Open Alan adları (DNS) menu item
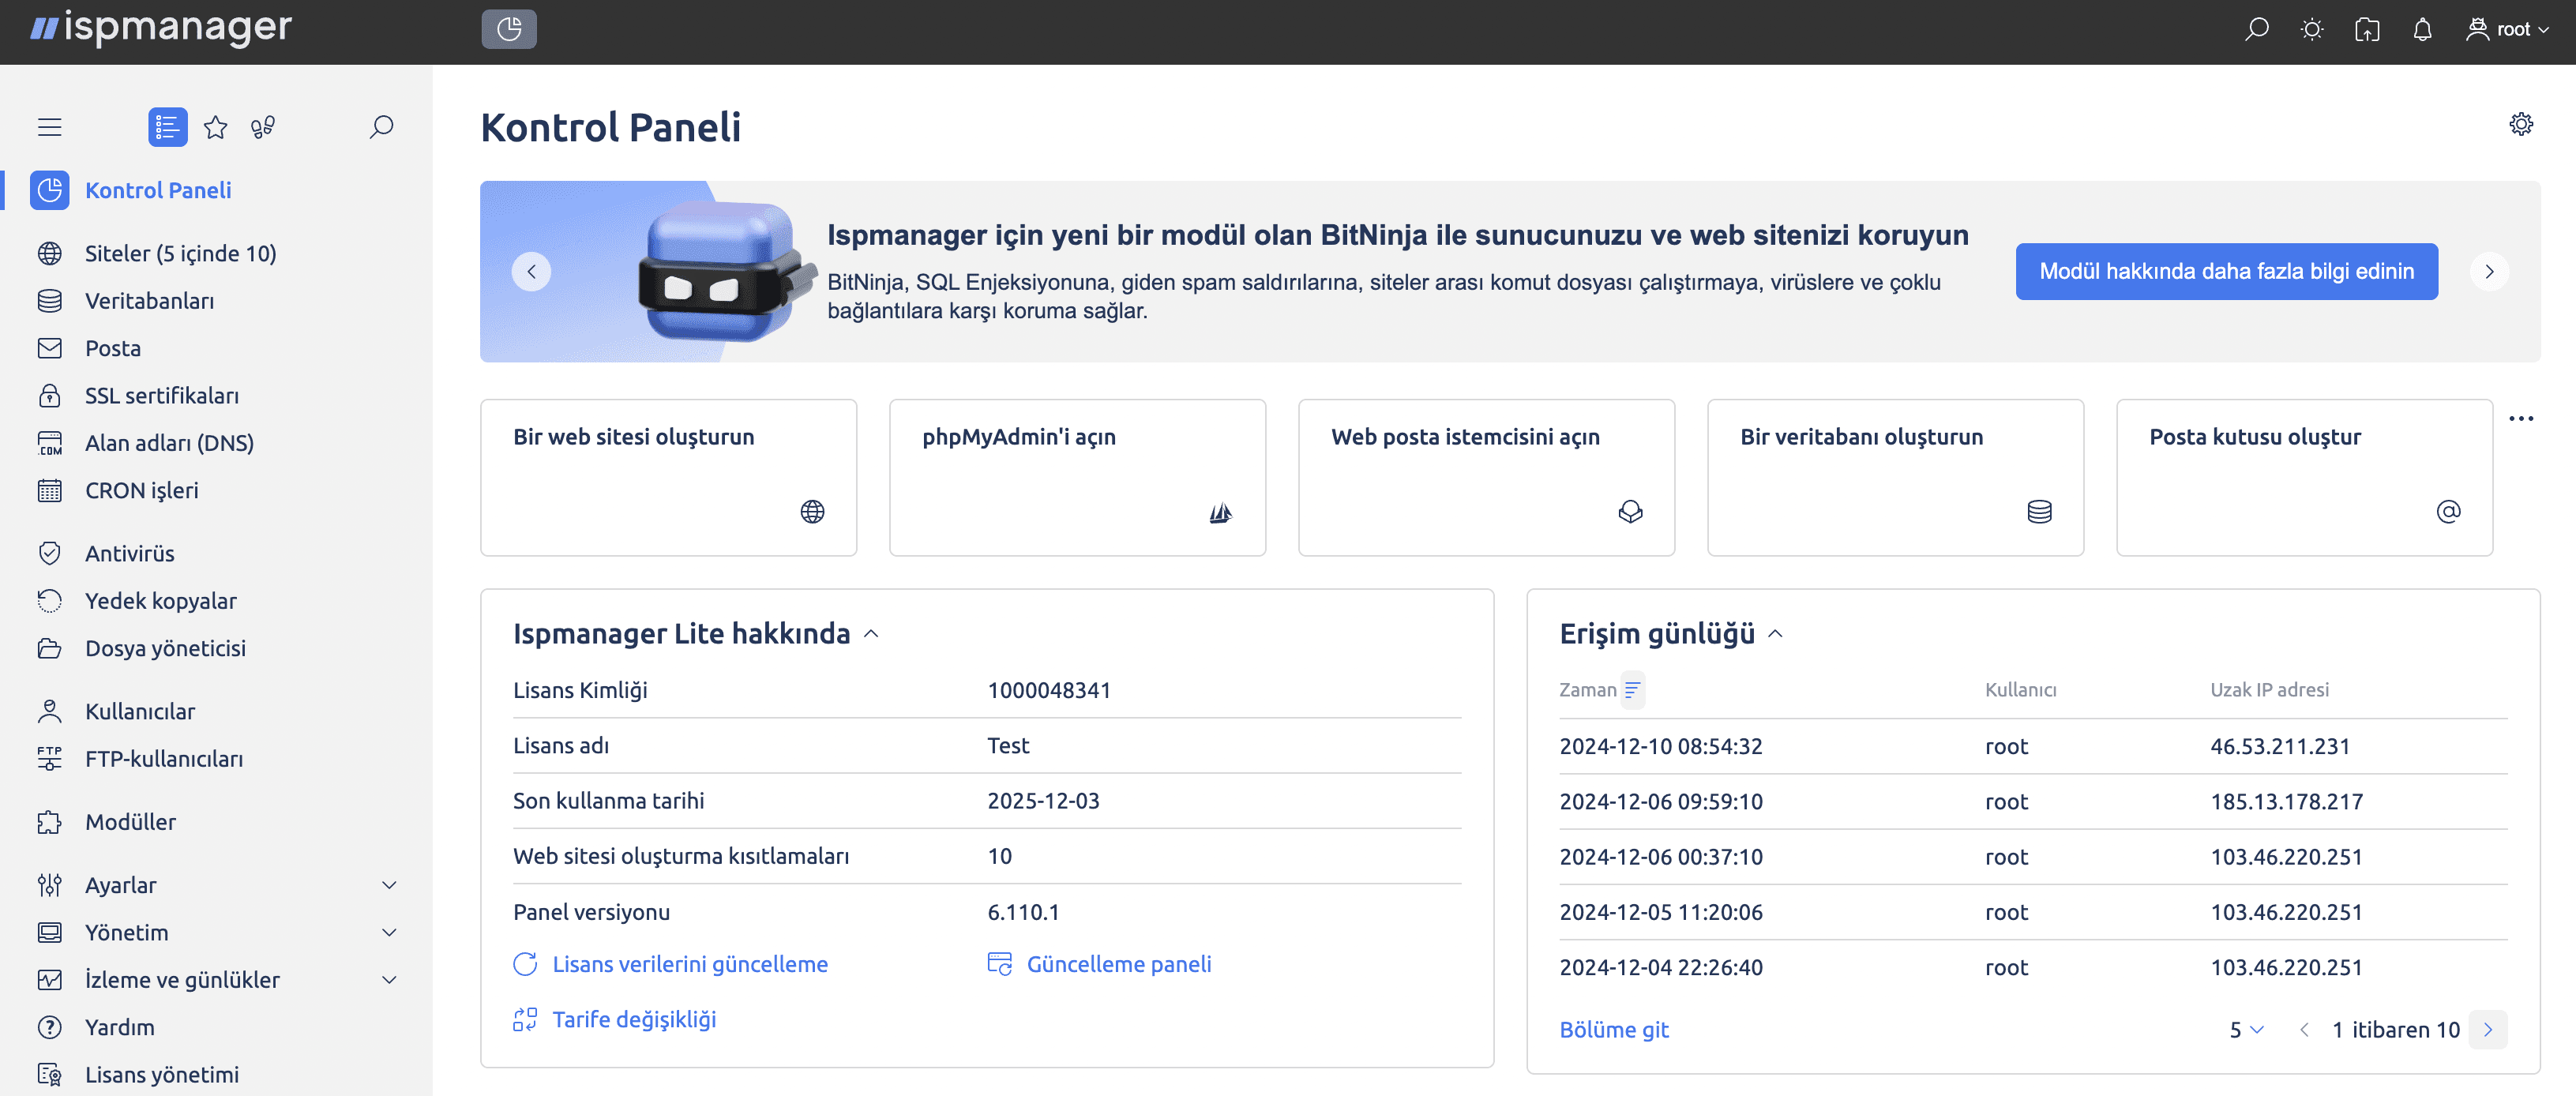Viewport: 2576px width, 1096px height. point(170,443)
